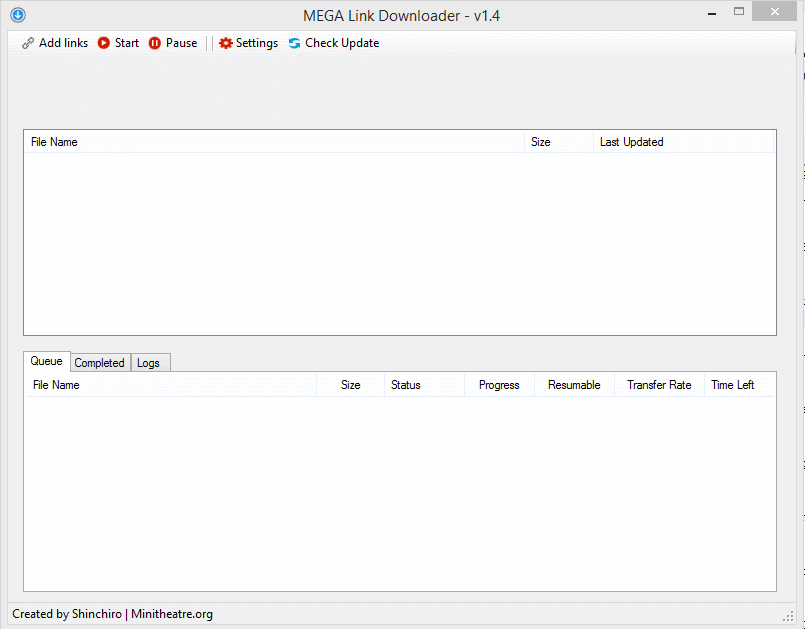The height and width of the screenshot is (629, 805).
Task: Click the Check Update label
Action: pyautogui.click(x=342, y=43)
